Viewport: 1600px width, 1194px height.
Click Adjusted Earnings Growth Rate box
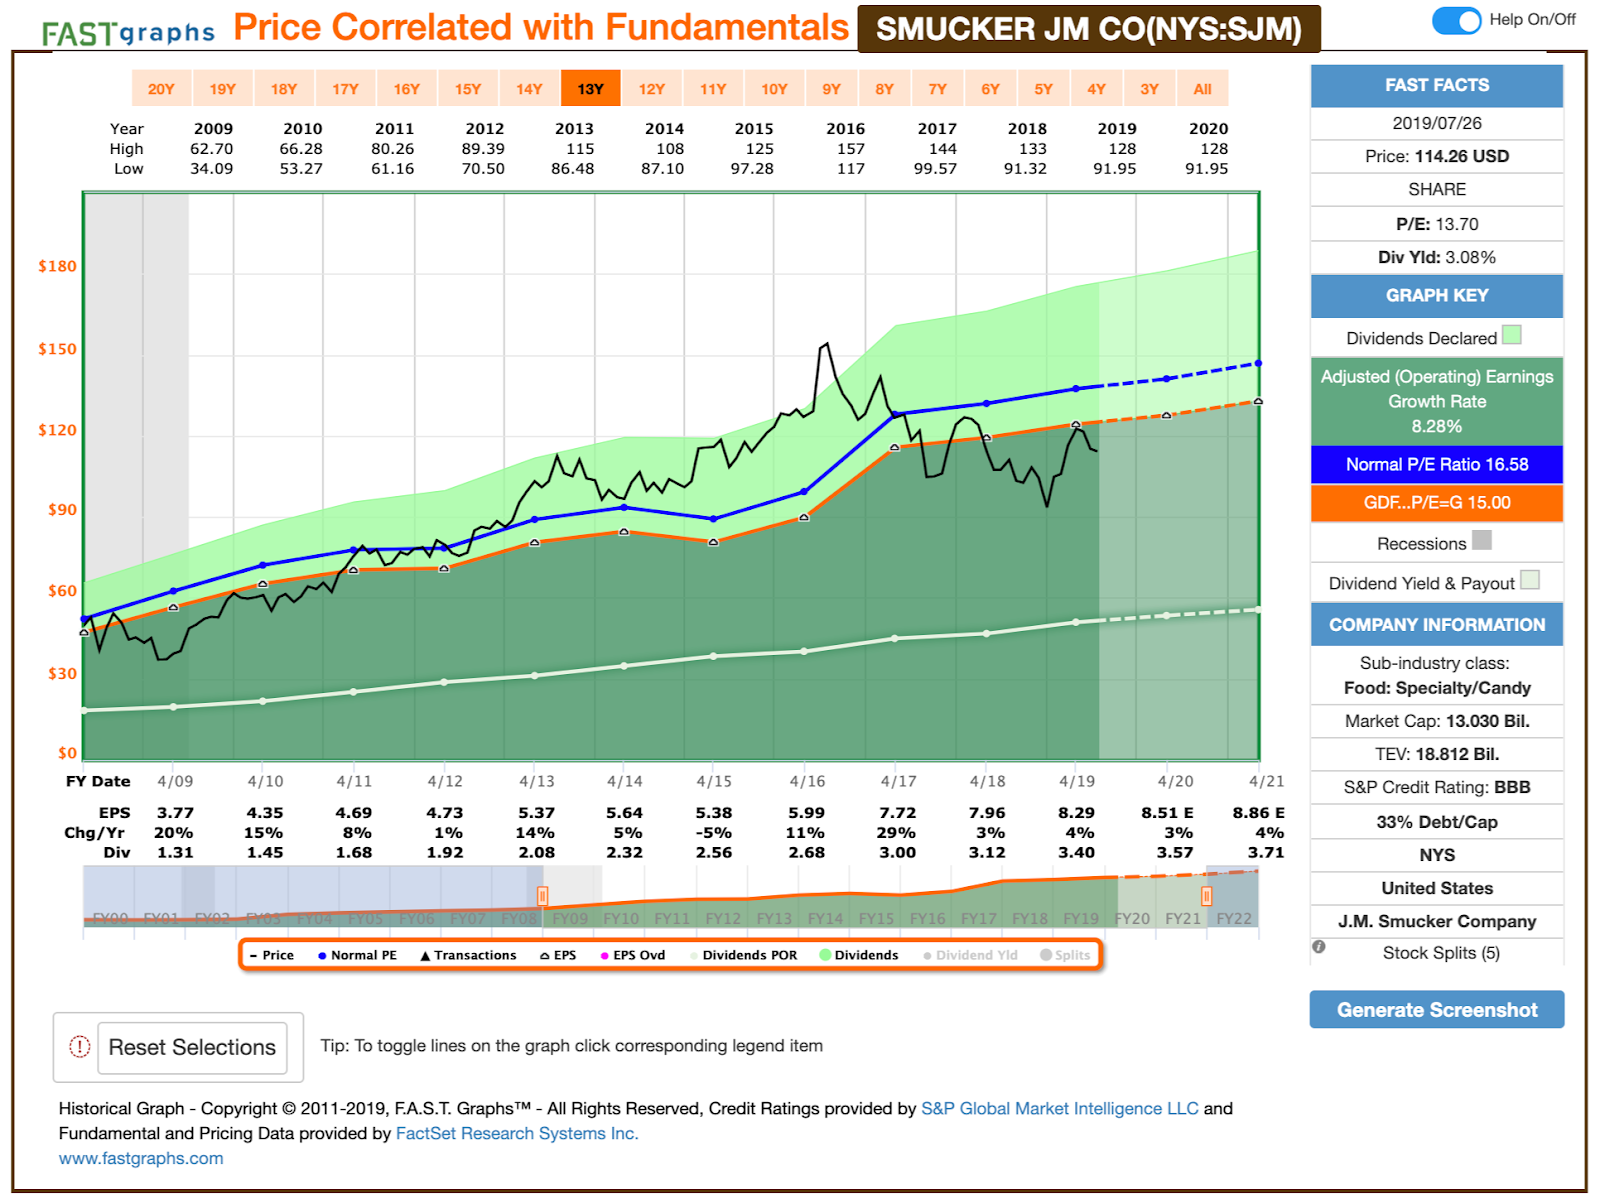point(1437,401)
